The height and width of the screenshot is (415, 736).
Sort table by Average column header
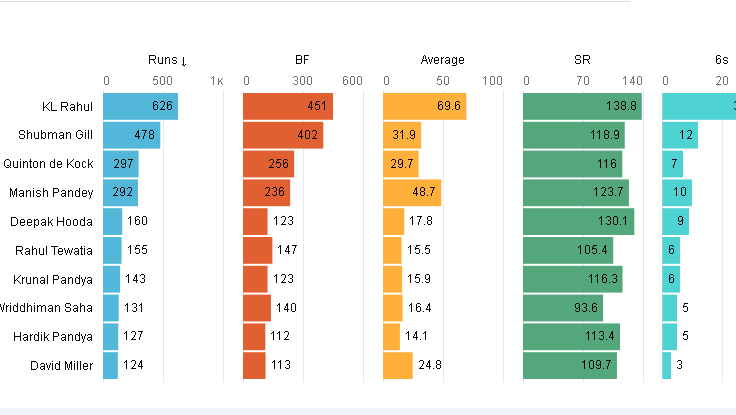tap(443, 60)
